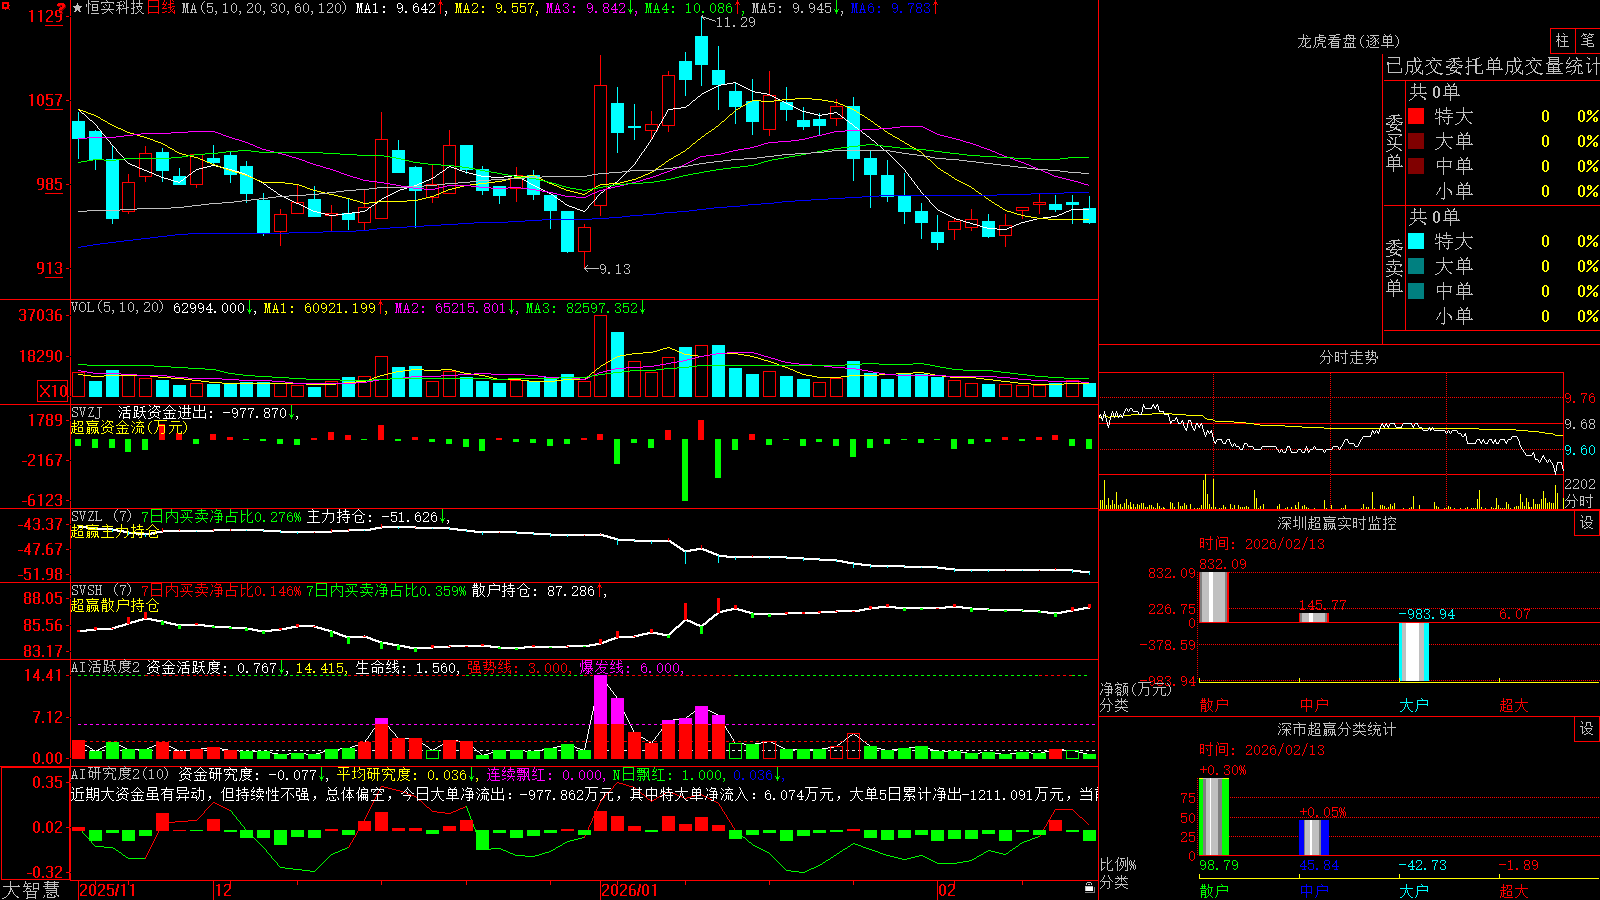
Task: Click the 时间: 2026/02/13 in 深圳超赢实时监控
Action: 1262,544
